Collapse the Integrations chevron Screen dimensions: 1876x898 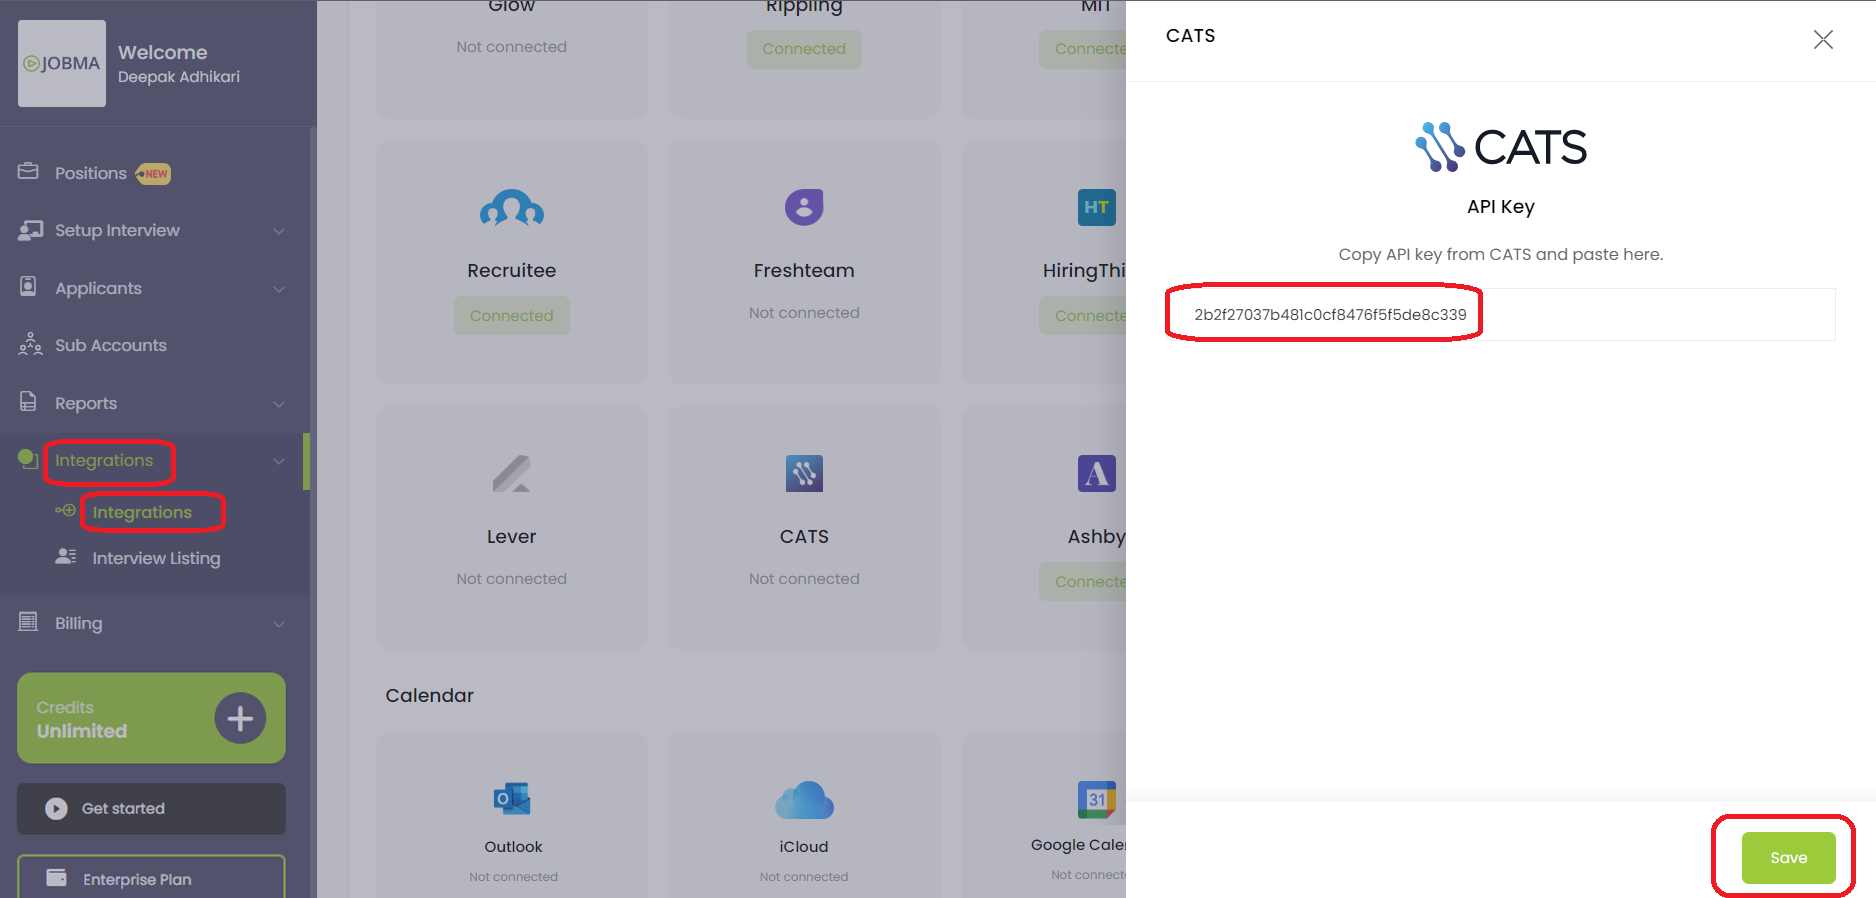click(x=279, y=461)
